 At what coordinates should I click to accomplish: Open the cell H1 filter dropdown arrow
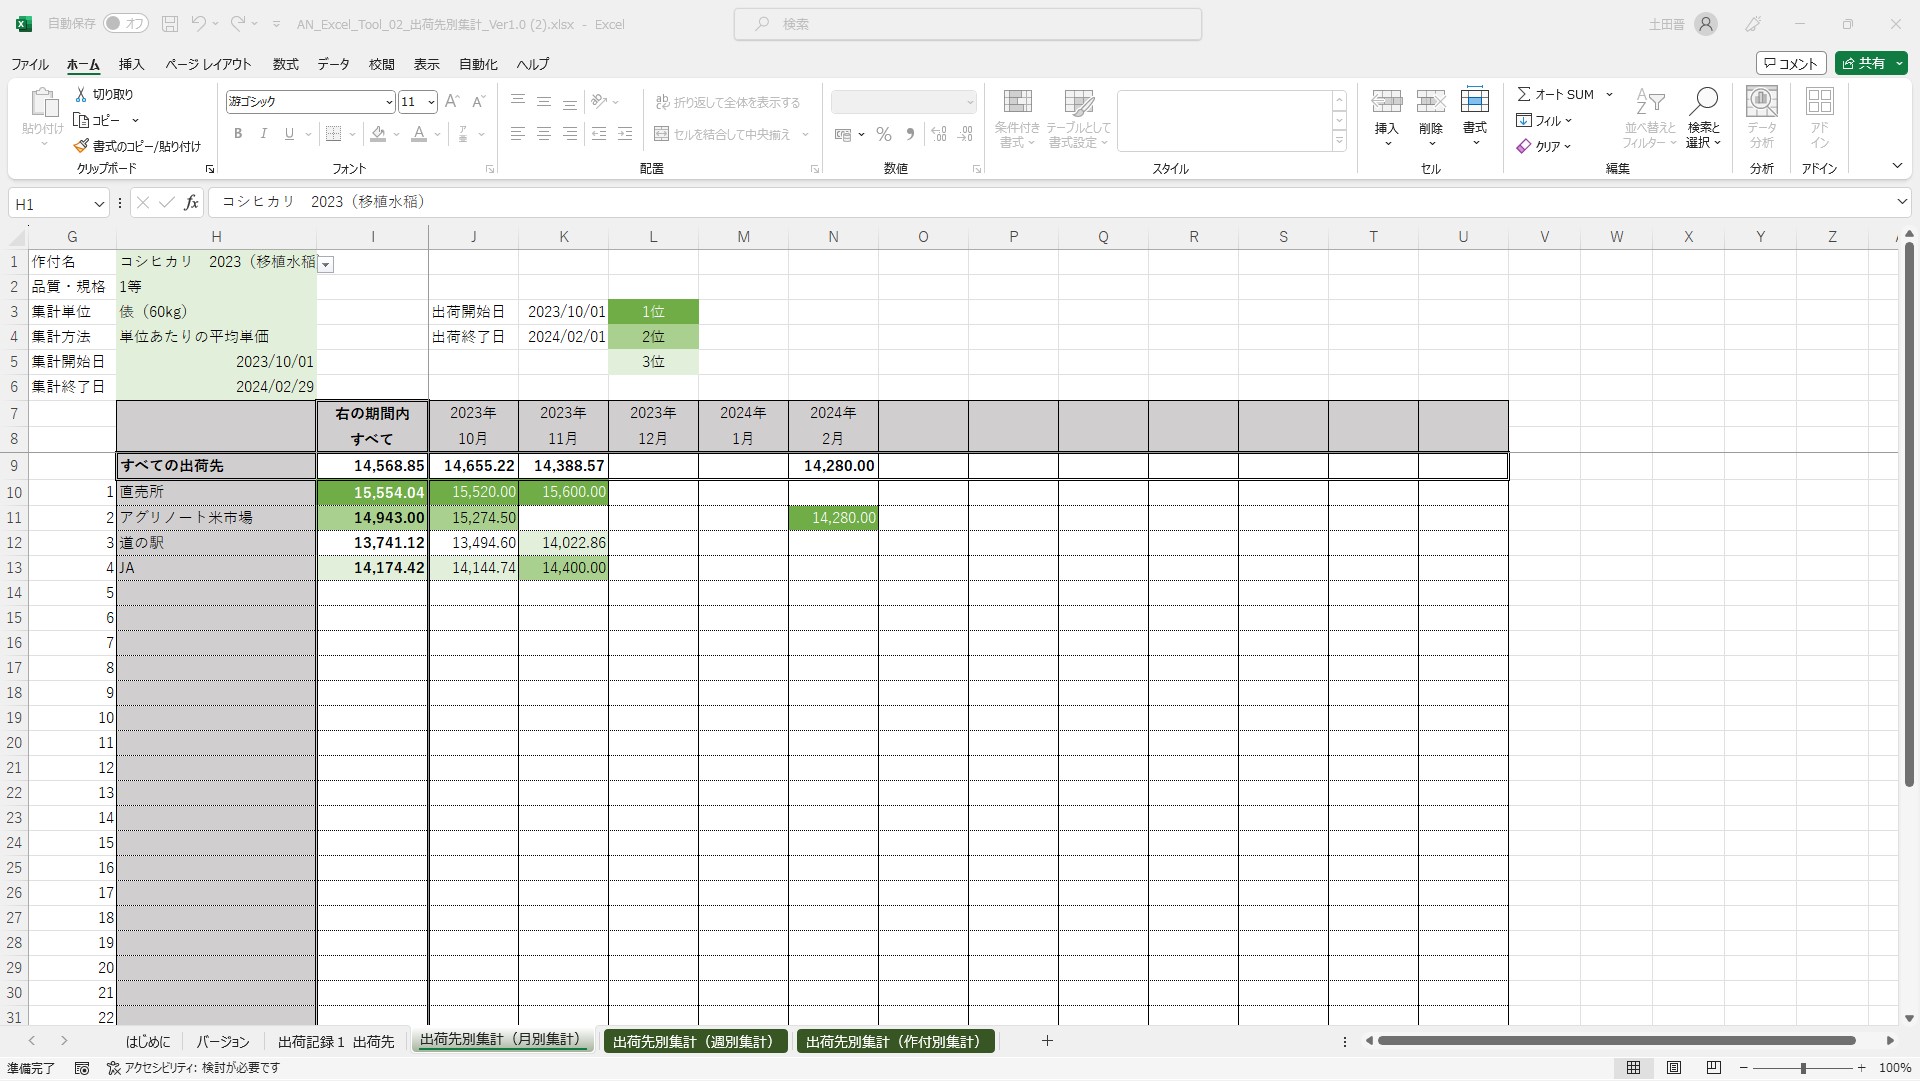tap(325, 264)
